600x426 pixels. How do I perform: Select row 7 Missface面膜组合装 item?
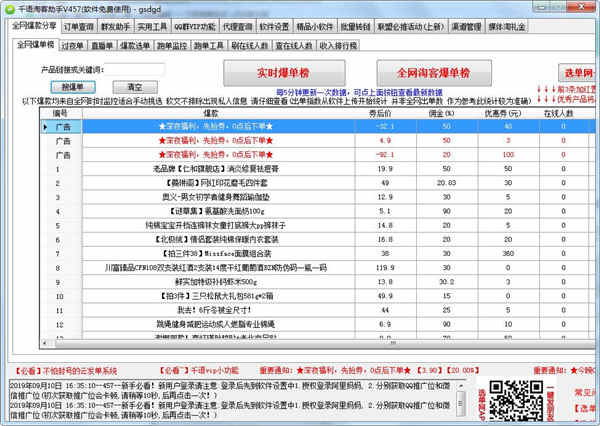point(217,253)
